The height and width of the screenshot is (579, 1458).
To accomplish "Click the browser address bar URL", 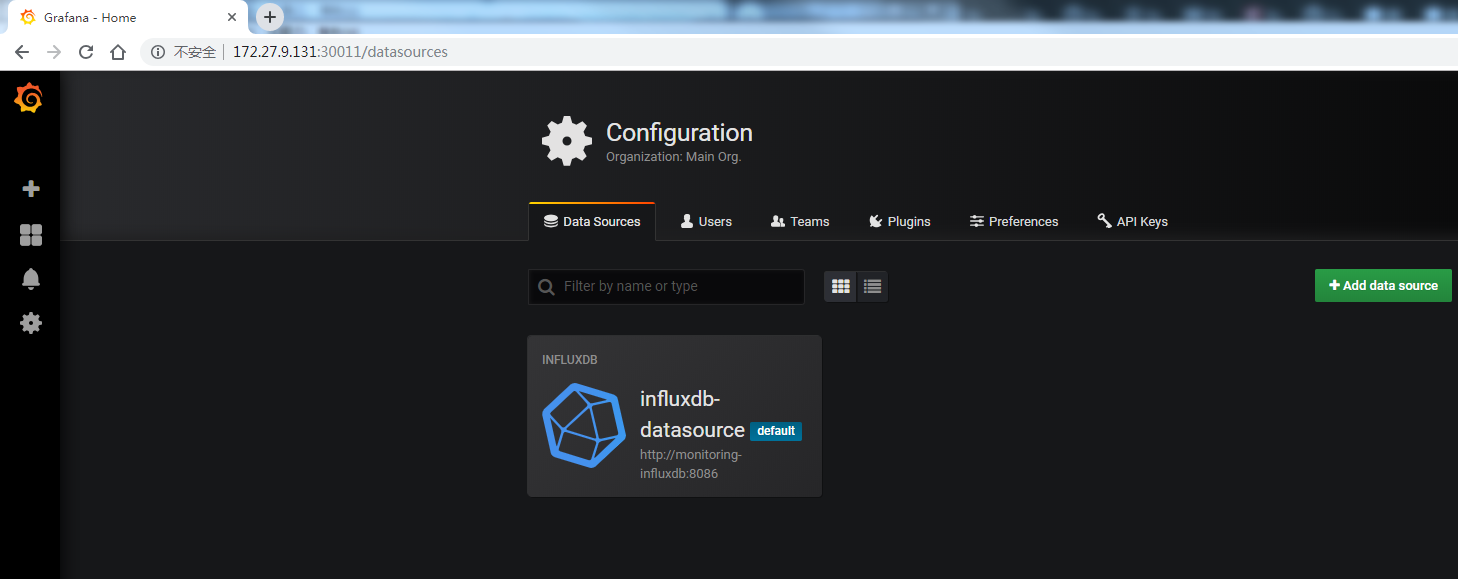I will pos(340,52).
